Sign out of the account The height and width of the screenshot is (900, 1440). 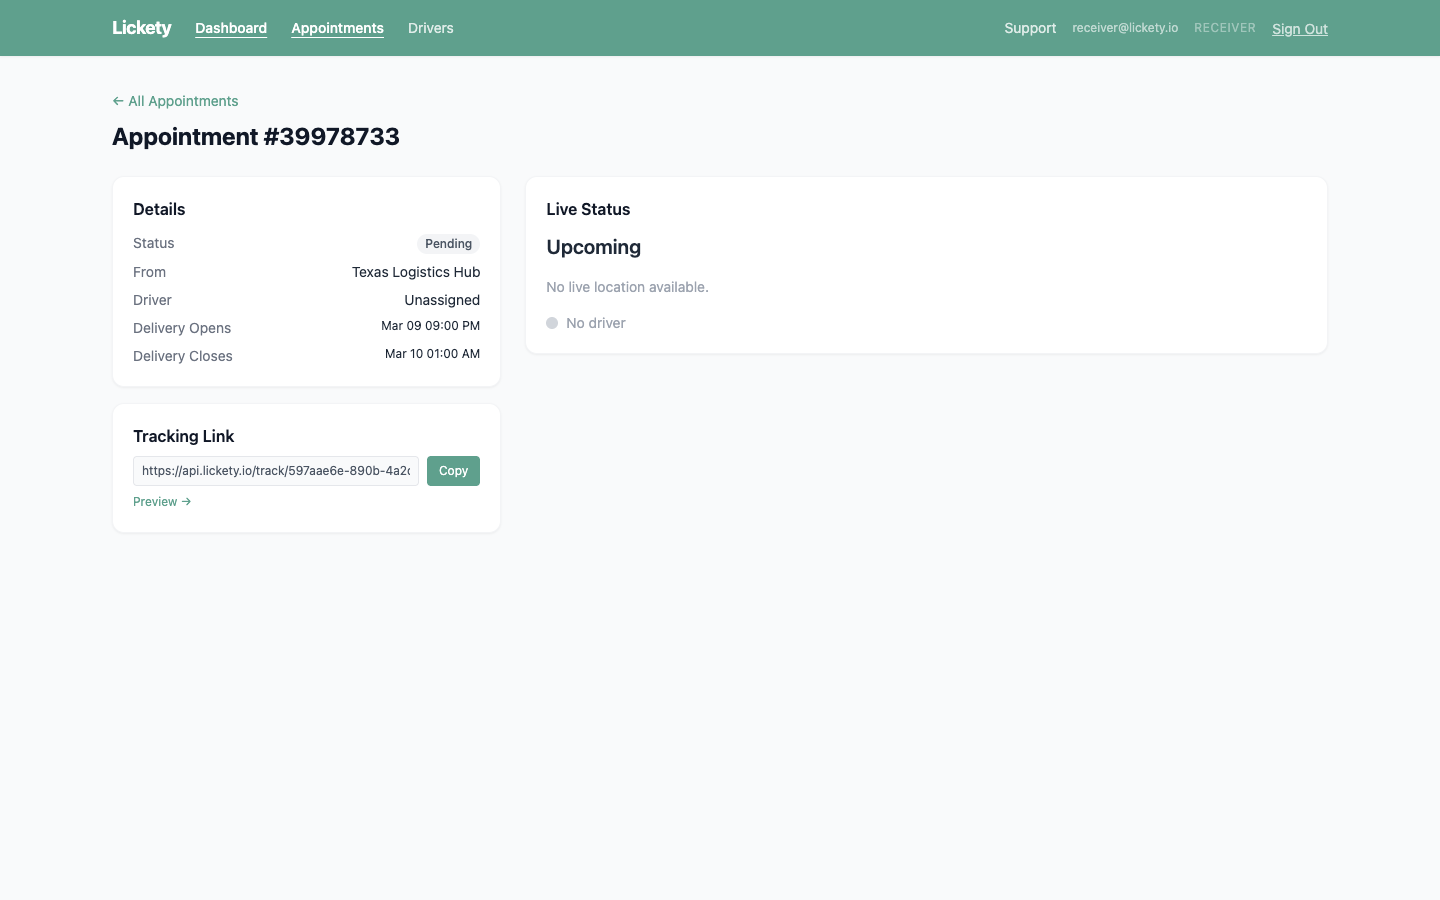tap(1300, 29)
